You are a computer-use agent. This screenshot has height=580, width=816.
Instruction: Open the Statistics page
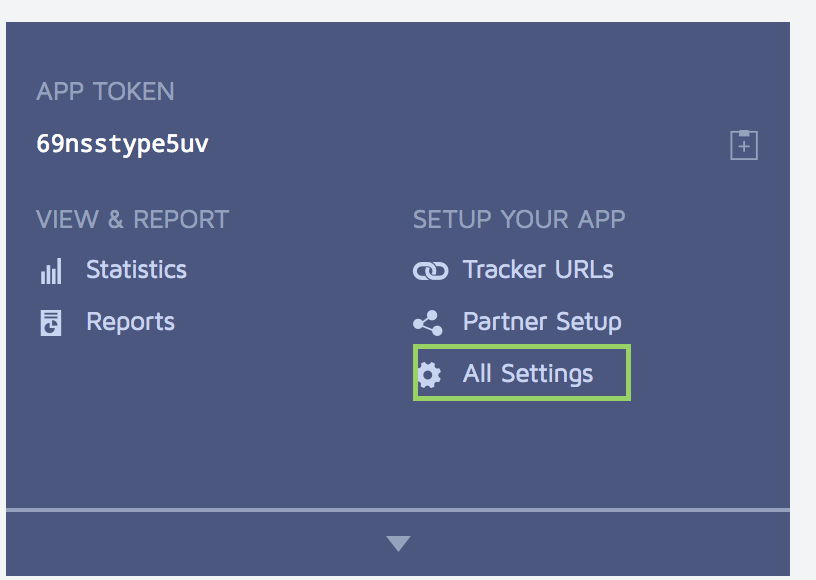136,269
